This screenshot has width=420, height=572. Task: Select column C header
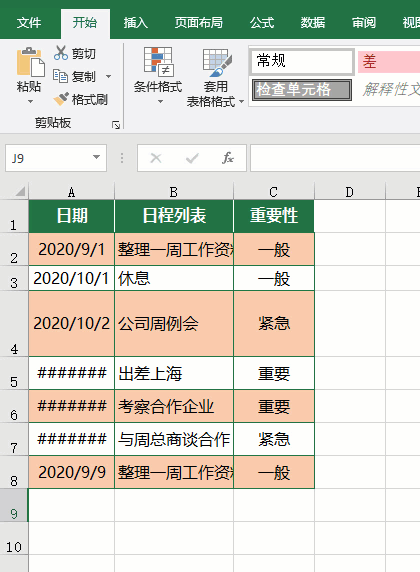point(273,192)
